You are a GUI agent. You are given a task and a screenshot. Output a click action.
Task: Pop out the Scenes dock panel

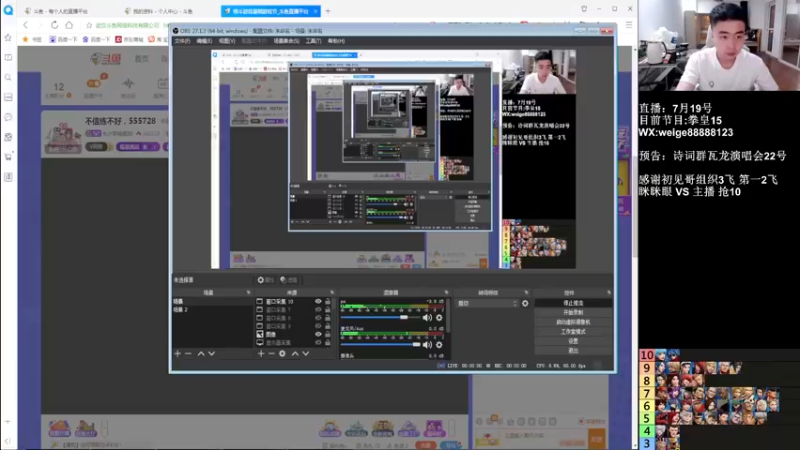click(x=248, y=293)
